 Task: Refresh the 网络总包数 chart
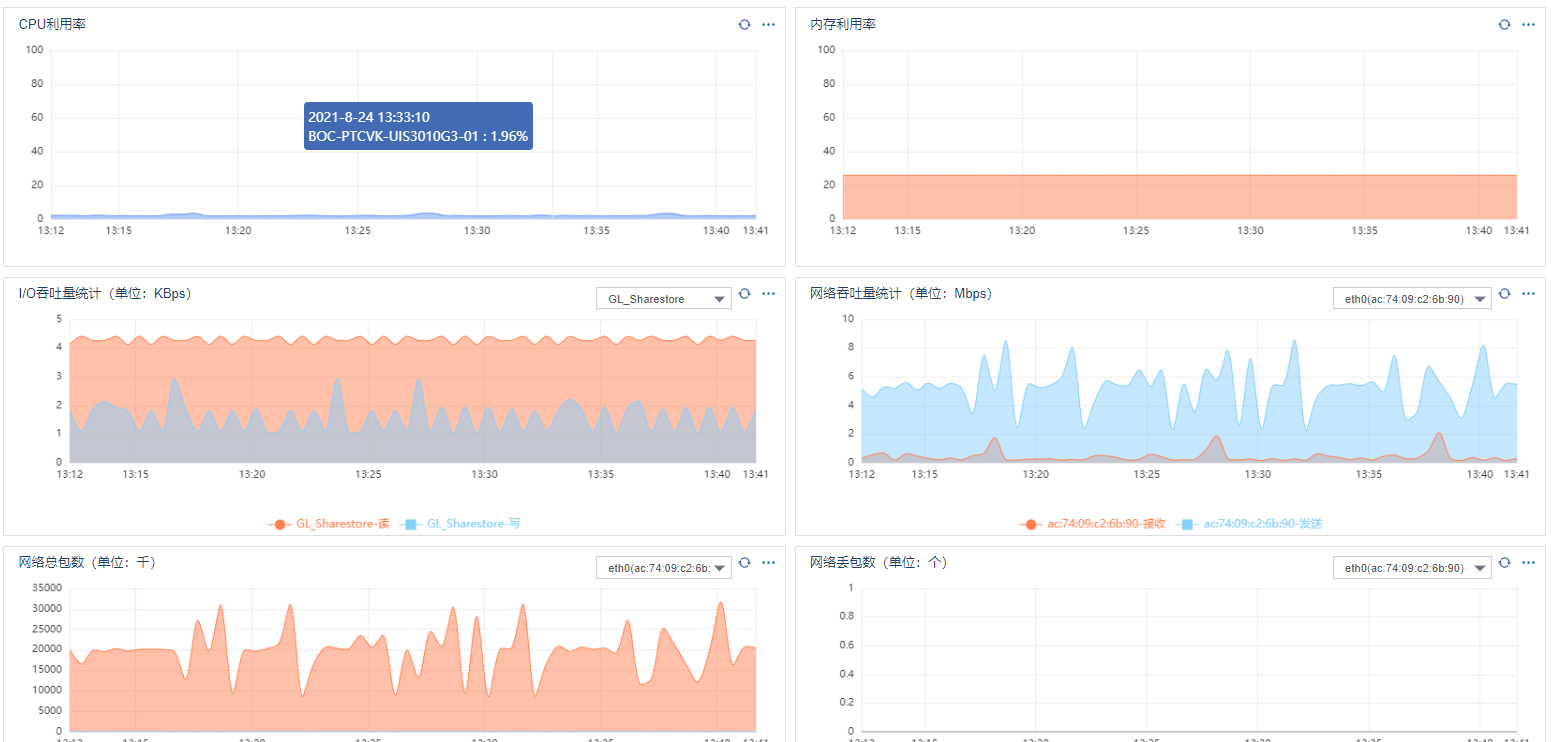pyautogui.click(x=744, y=563)
